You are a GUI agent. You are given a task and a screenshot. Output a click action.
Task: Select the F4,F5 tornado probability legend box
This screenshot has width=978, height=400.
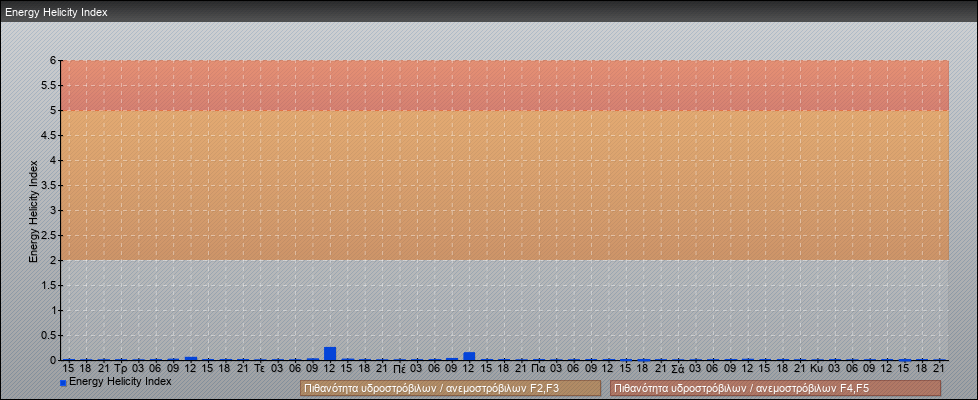(775, 388)
